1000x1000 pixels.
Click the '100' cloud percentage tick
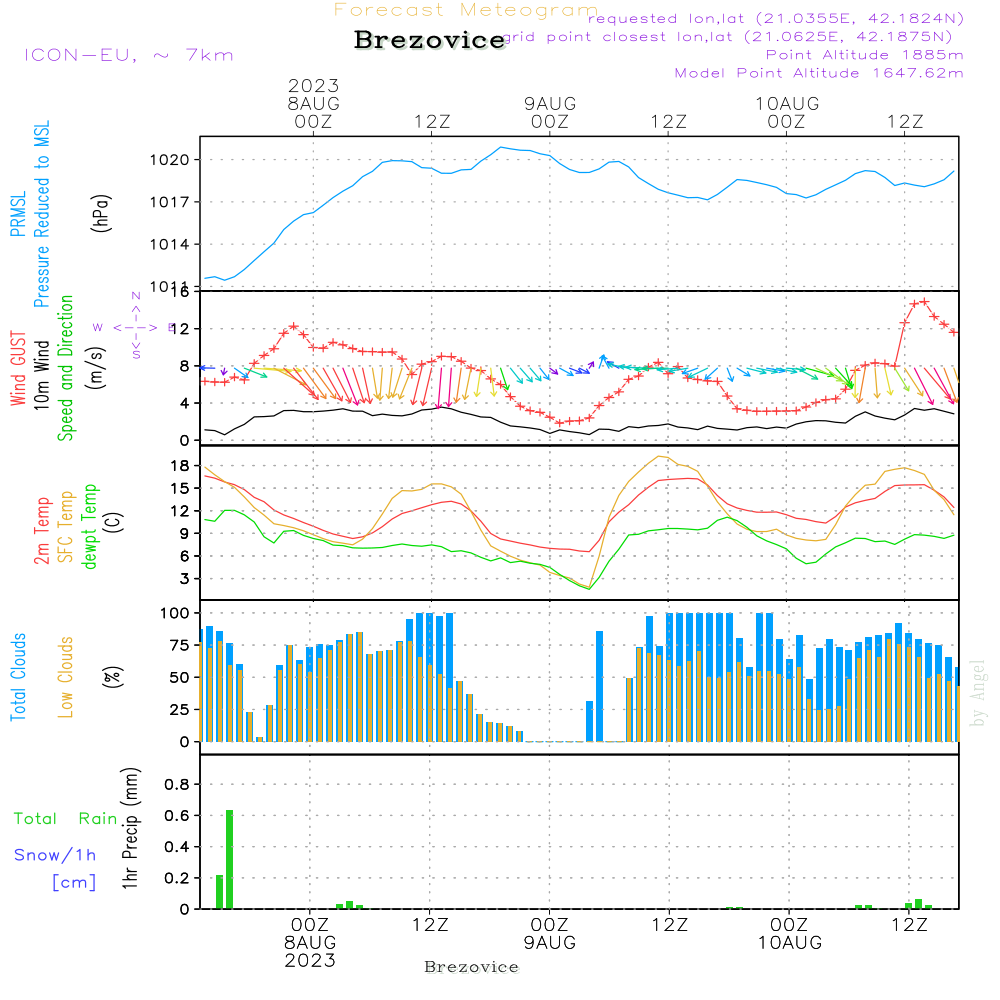point(175,614)
